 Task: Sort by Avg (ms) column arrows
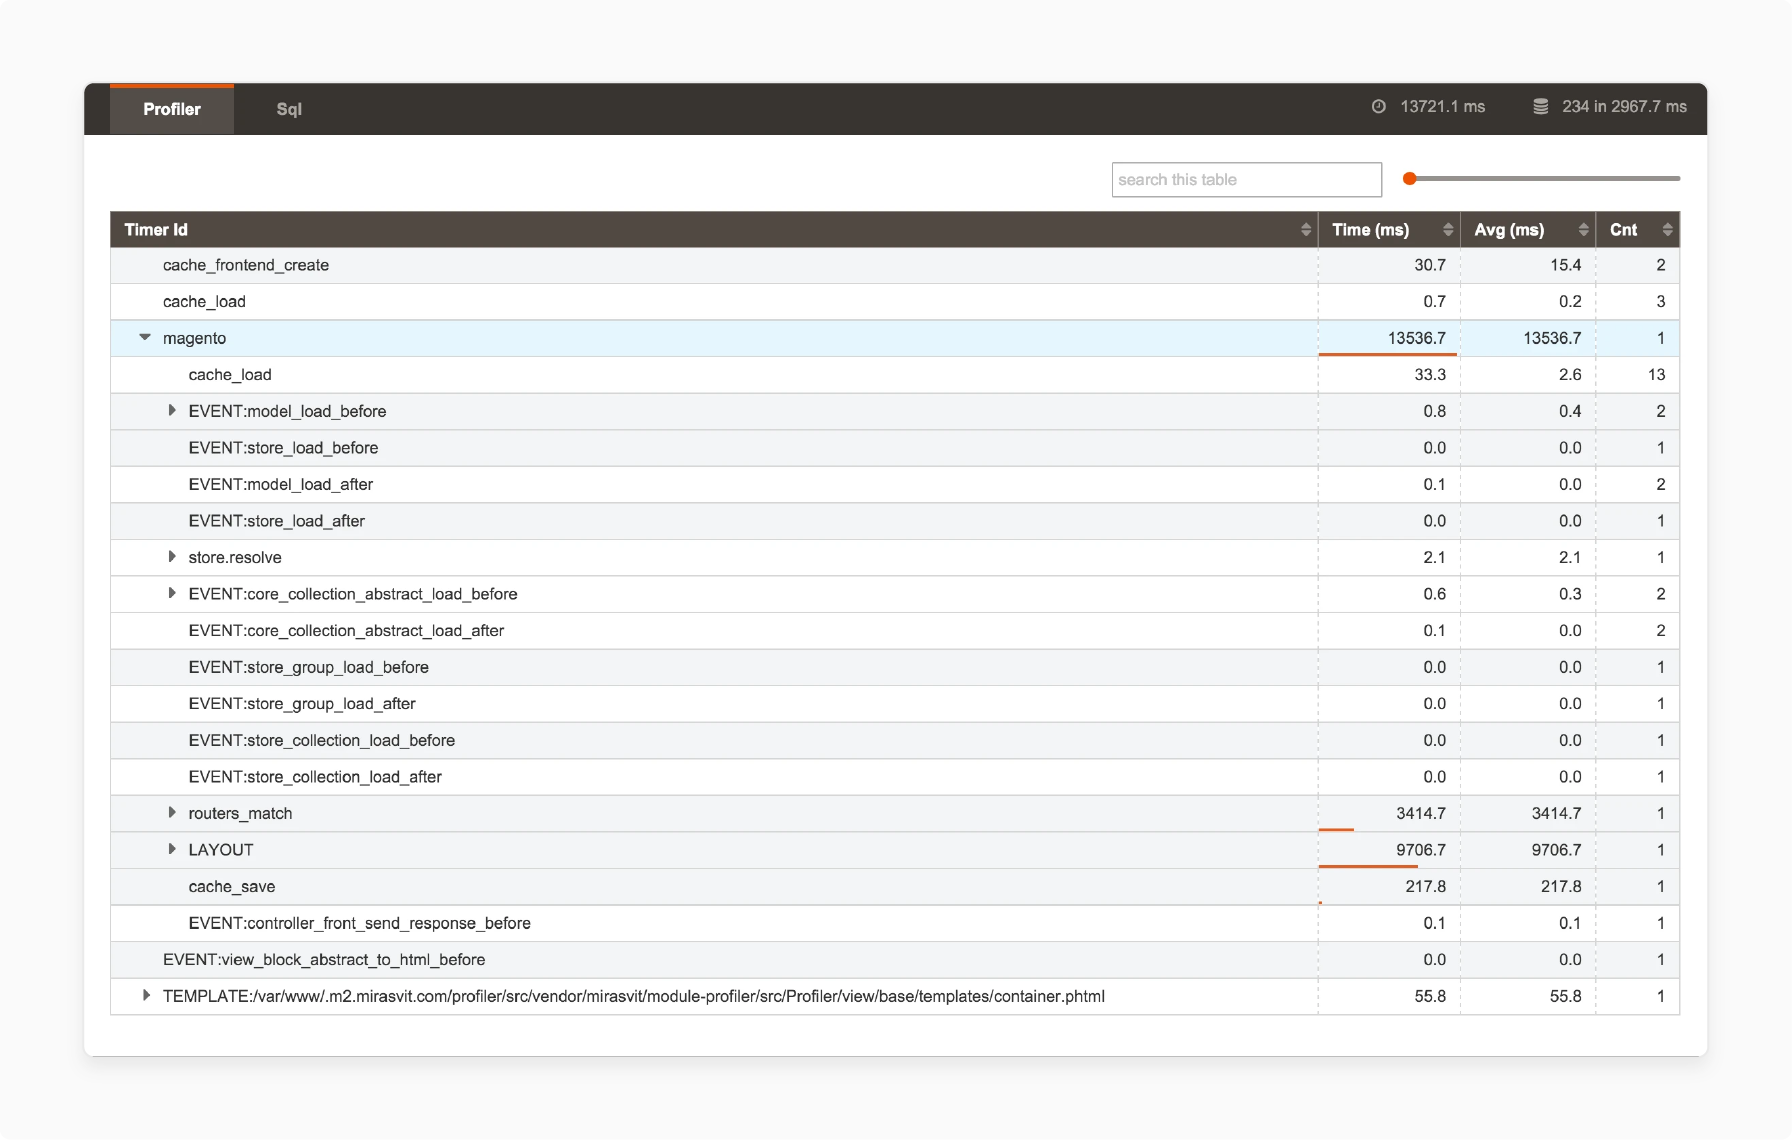(1584, 230)
